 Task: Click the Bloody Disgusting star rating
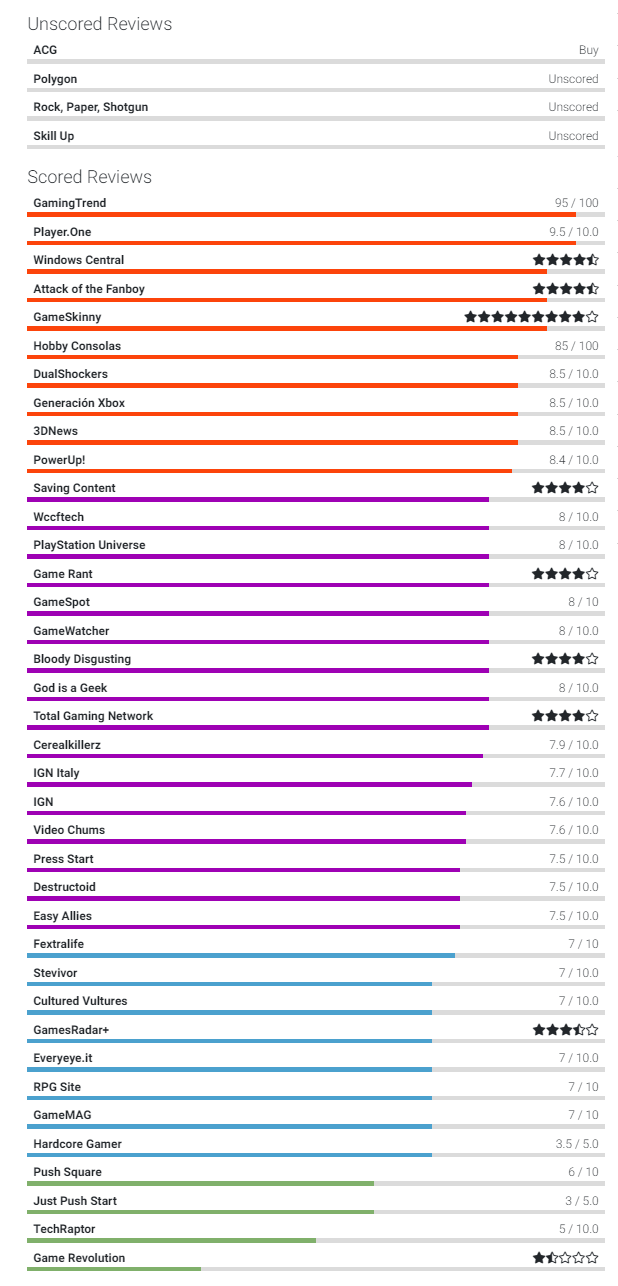pyautogui.click(x=565, y=659)
